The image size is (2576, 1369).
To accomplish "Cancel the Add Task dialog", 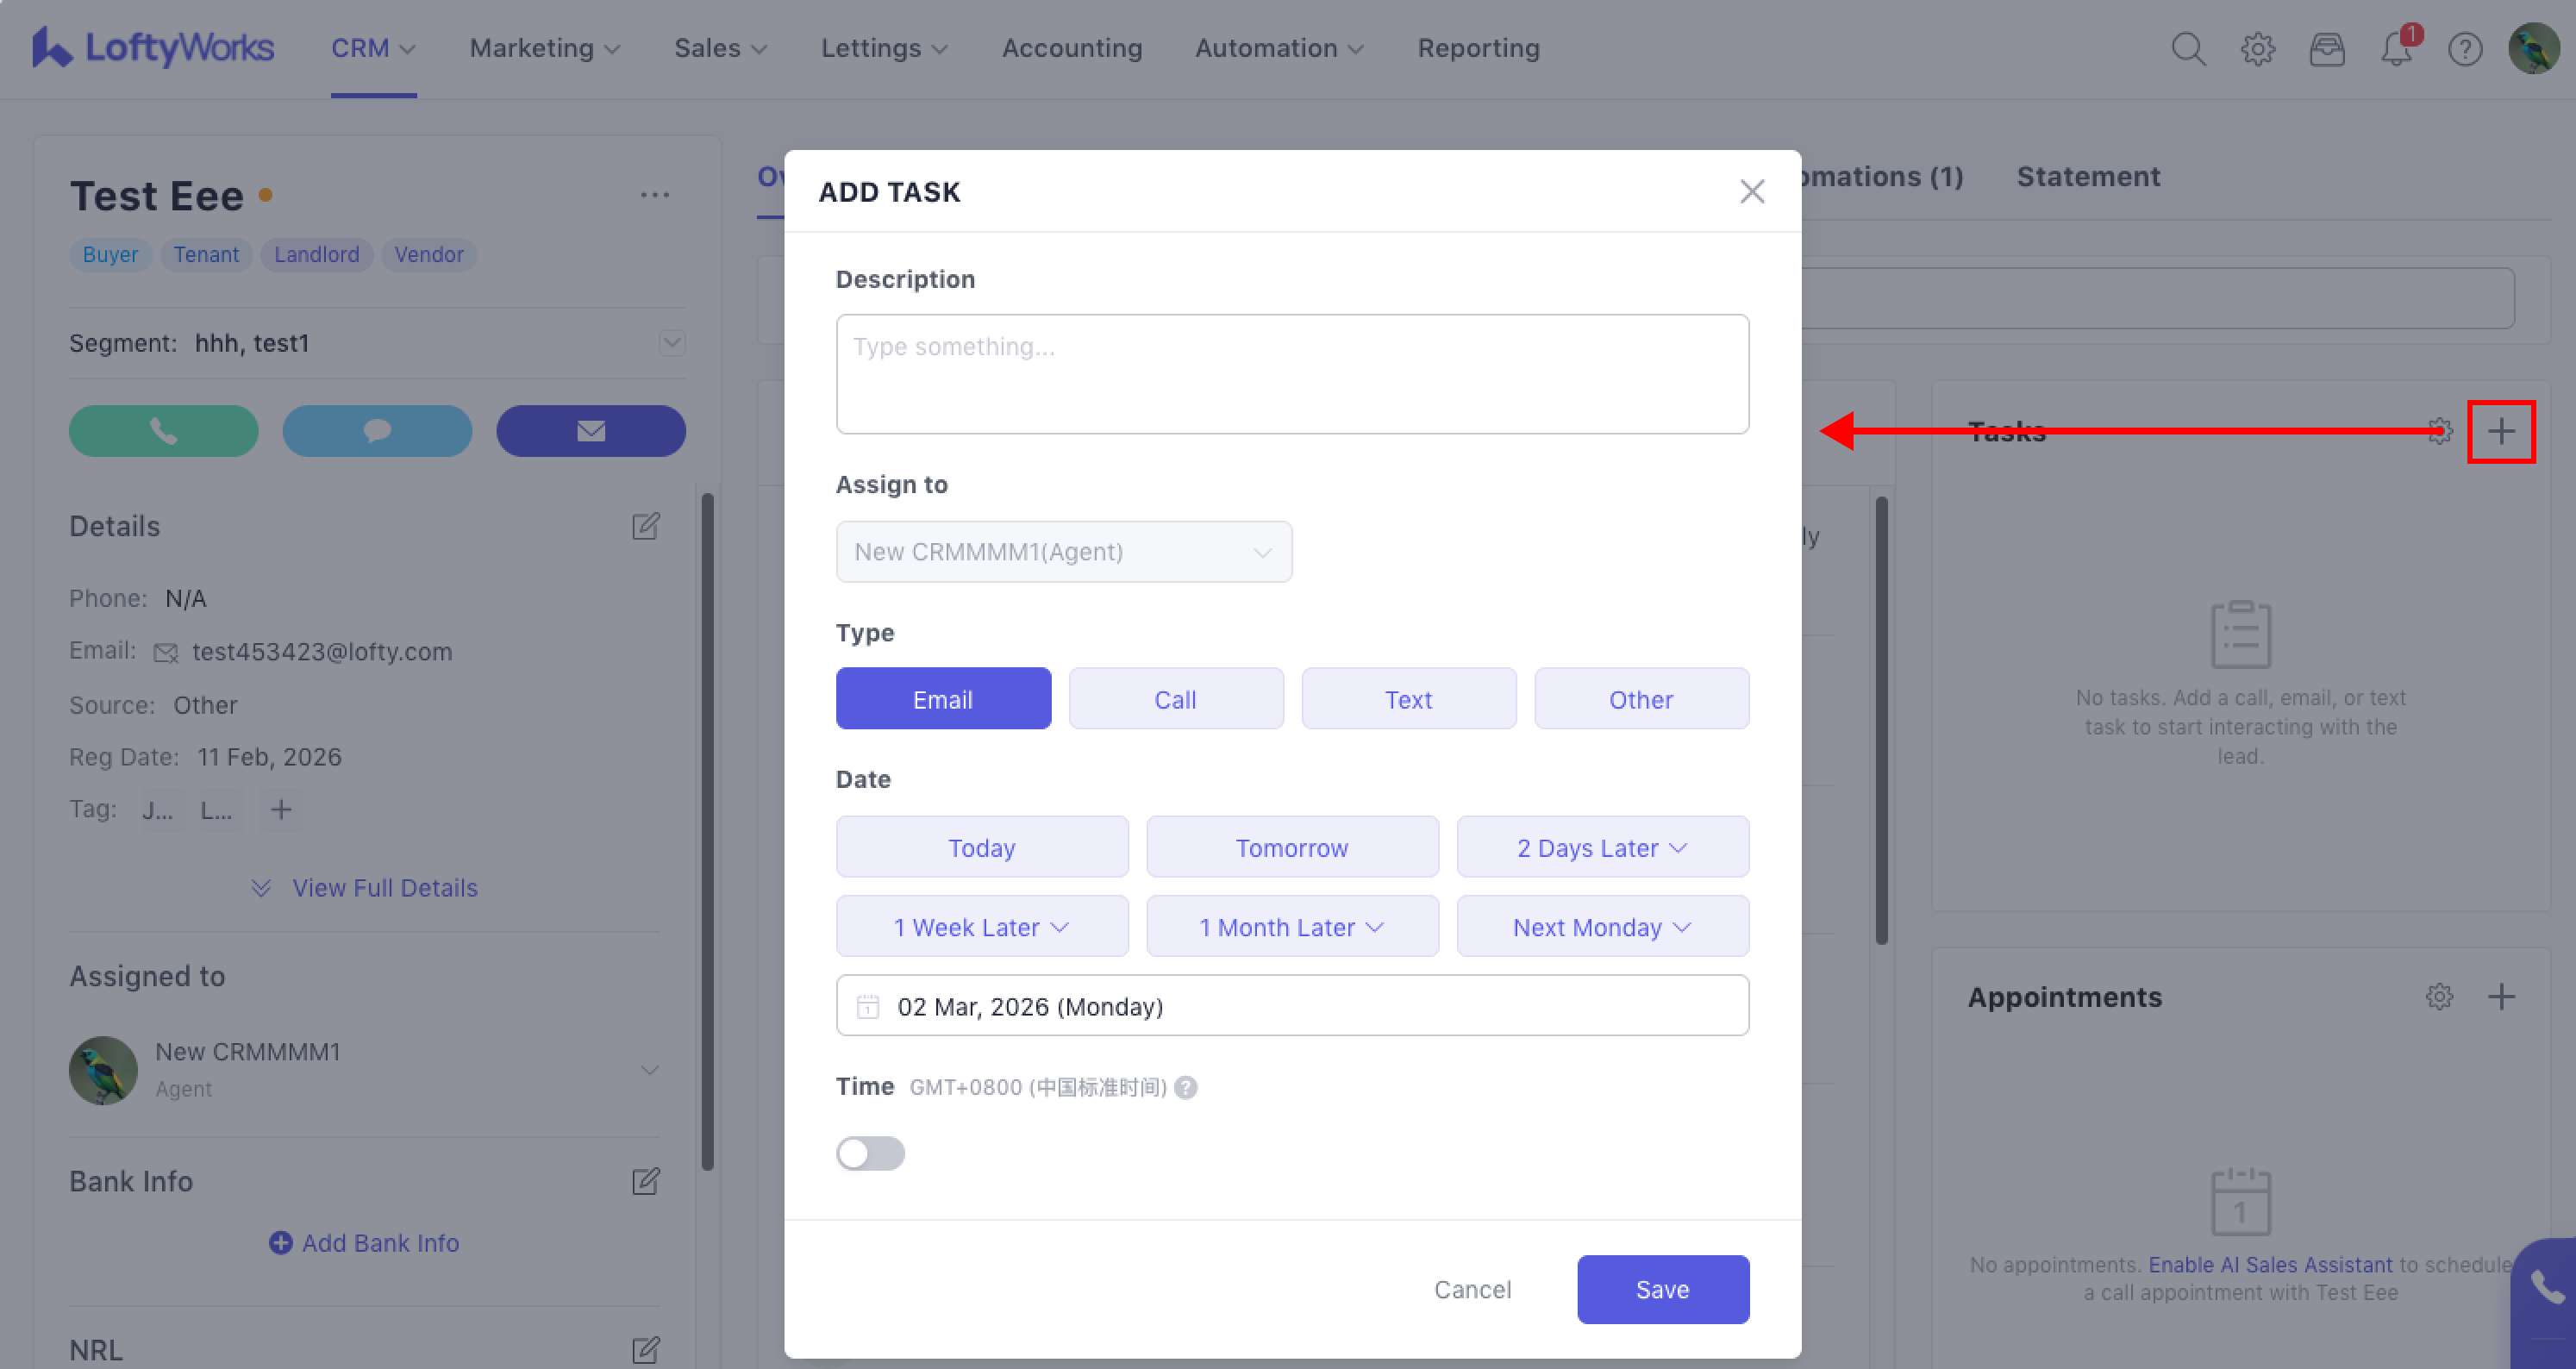I will 1472,1289.
